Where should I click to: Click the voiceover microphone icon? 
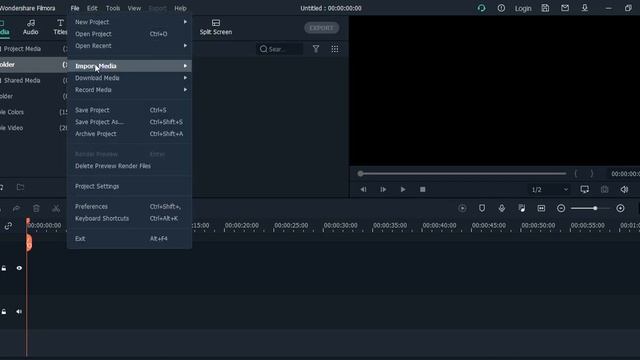point(502,208)
